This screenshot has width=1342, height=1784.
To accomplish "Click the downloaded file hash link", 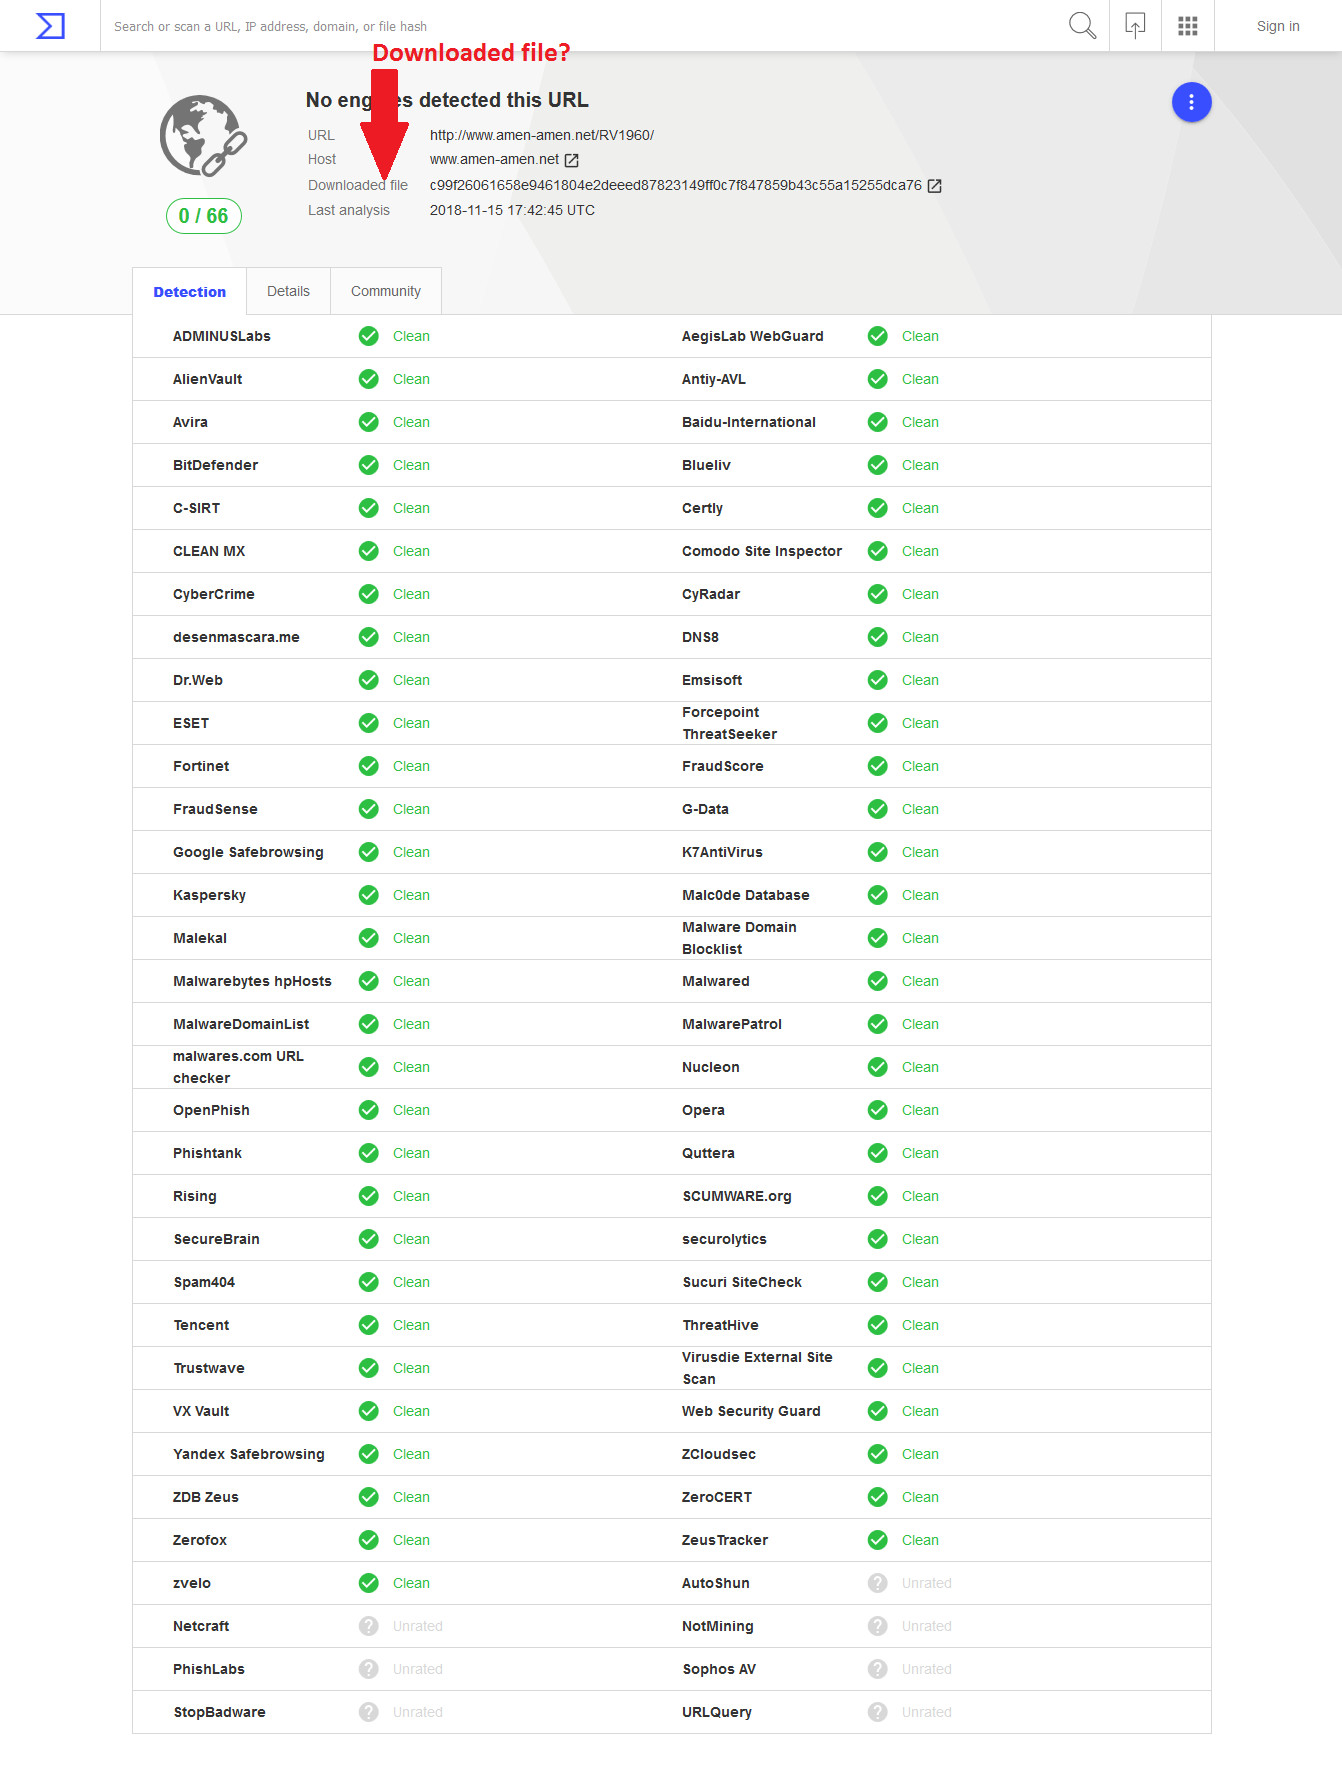I will click(x=675, y=185).
